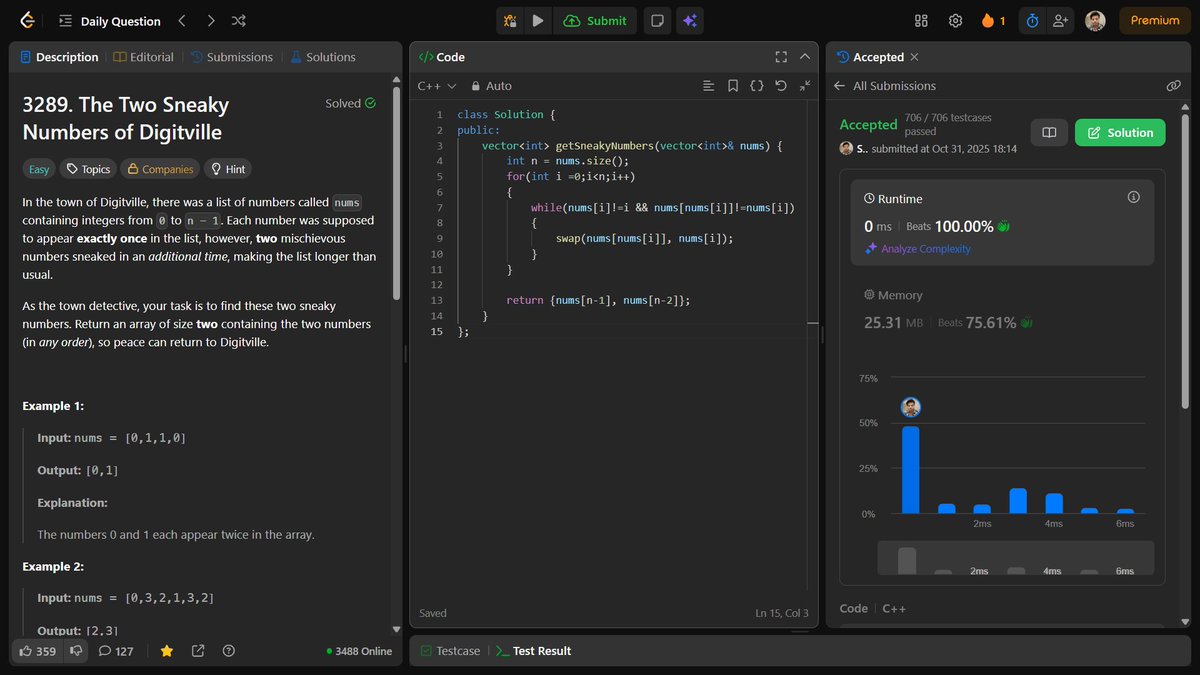
Task: Click the green Solution button
Action: (x=1120, y=132)
